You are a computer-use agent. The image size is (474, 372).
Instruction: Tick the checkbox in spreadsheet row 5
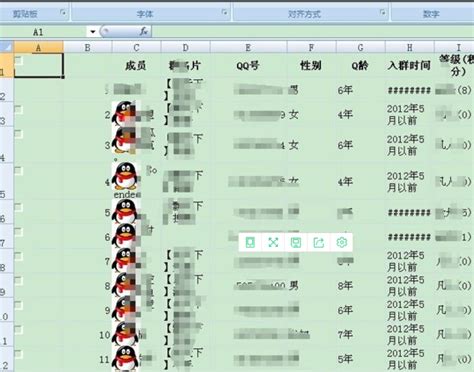19,171
